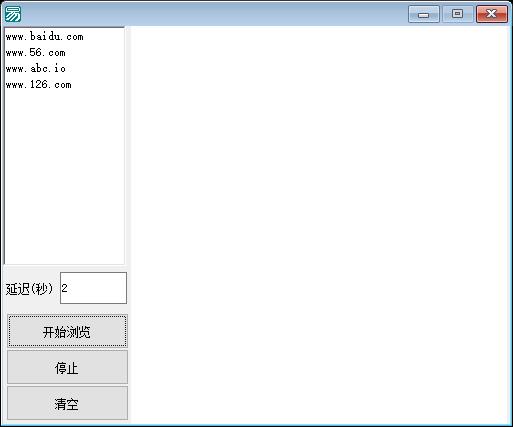This screenshot has height=427, width=513.
Task: Click the 延迟(秒) label
Action: point(29,289)
